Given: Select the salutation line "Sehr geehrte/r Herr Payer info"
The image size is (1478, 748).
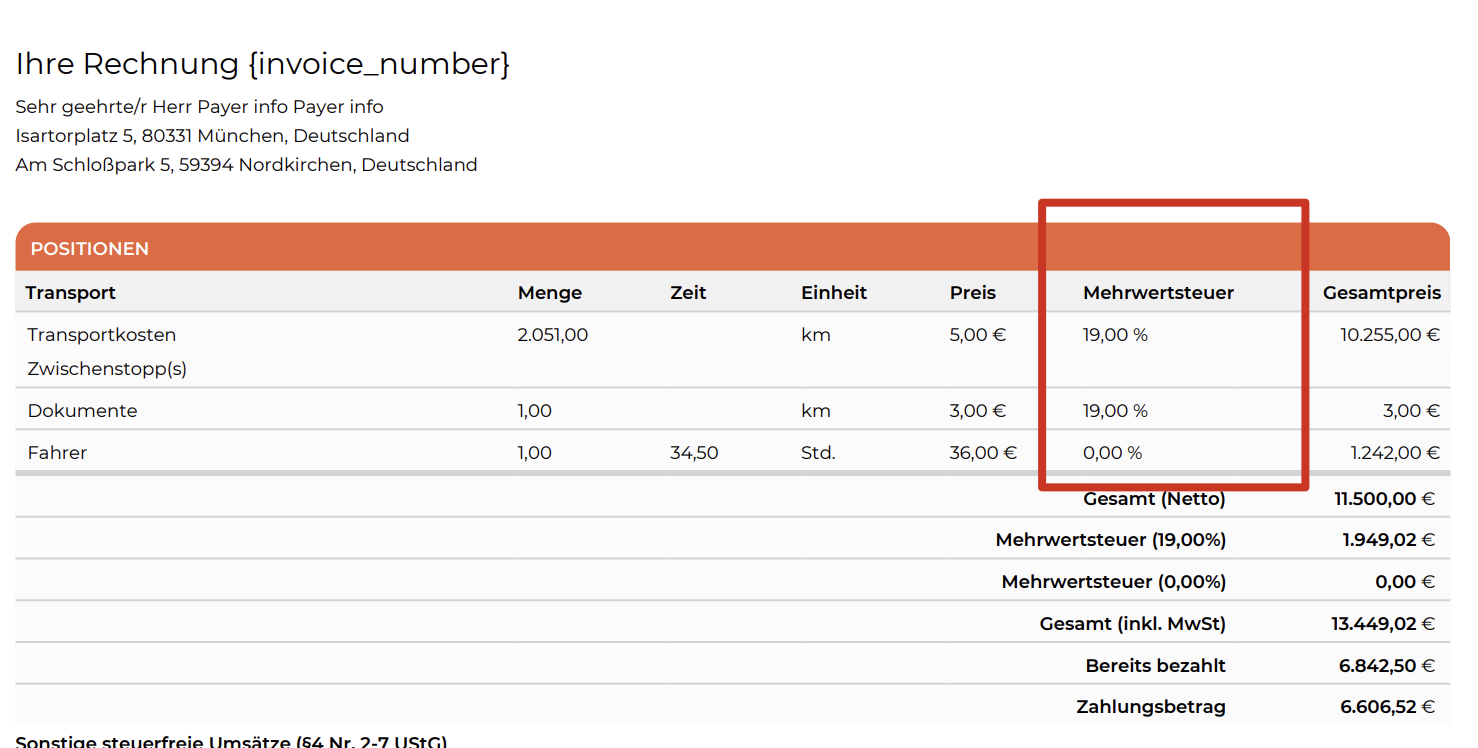Looking at the screenshot, I should point(152,107).
